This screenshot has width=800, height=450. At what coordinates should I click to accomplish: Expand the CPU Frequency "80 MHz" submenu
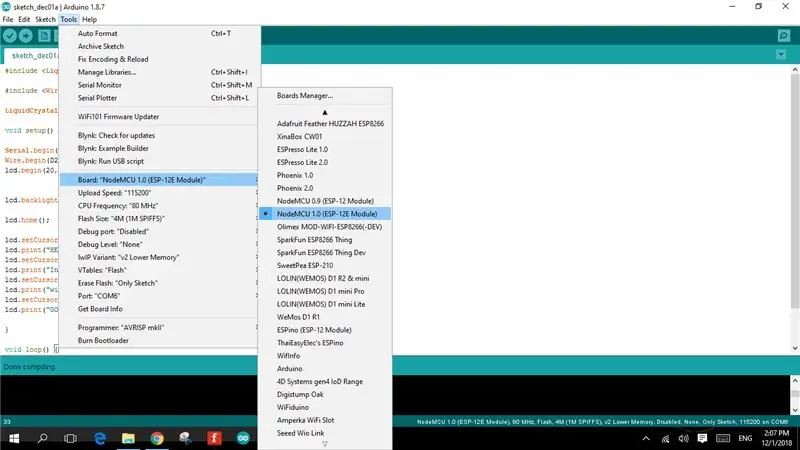point(158,206)
